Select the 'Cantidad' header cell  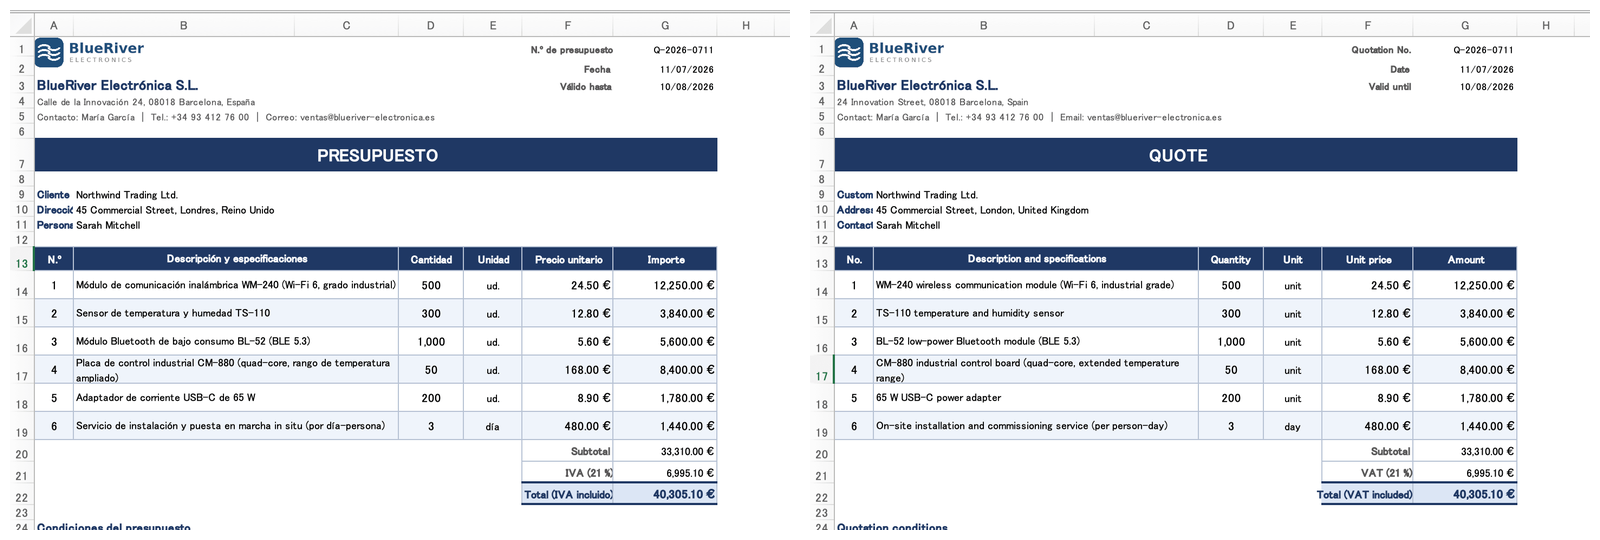pos(431,259)
